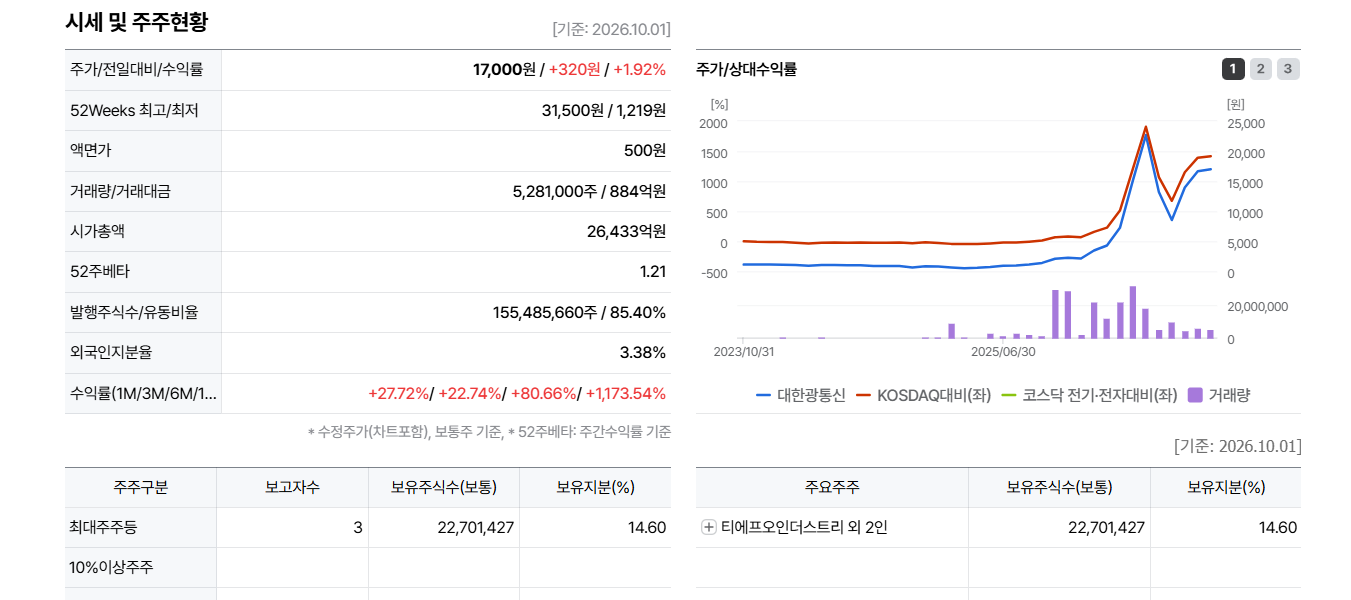Click the +1.92% return value

(x=639, y=70)
